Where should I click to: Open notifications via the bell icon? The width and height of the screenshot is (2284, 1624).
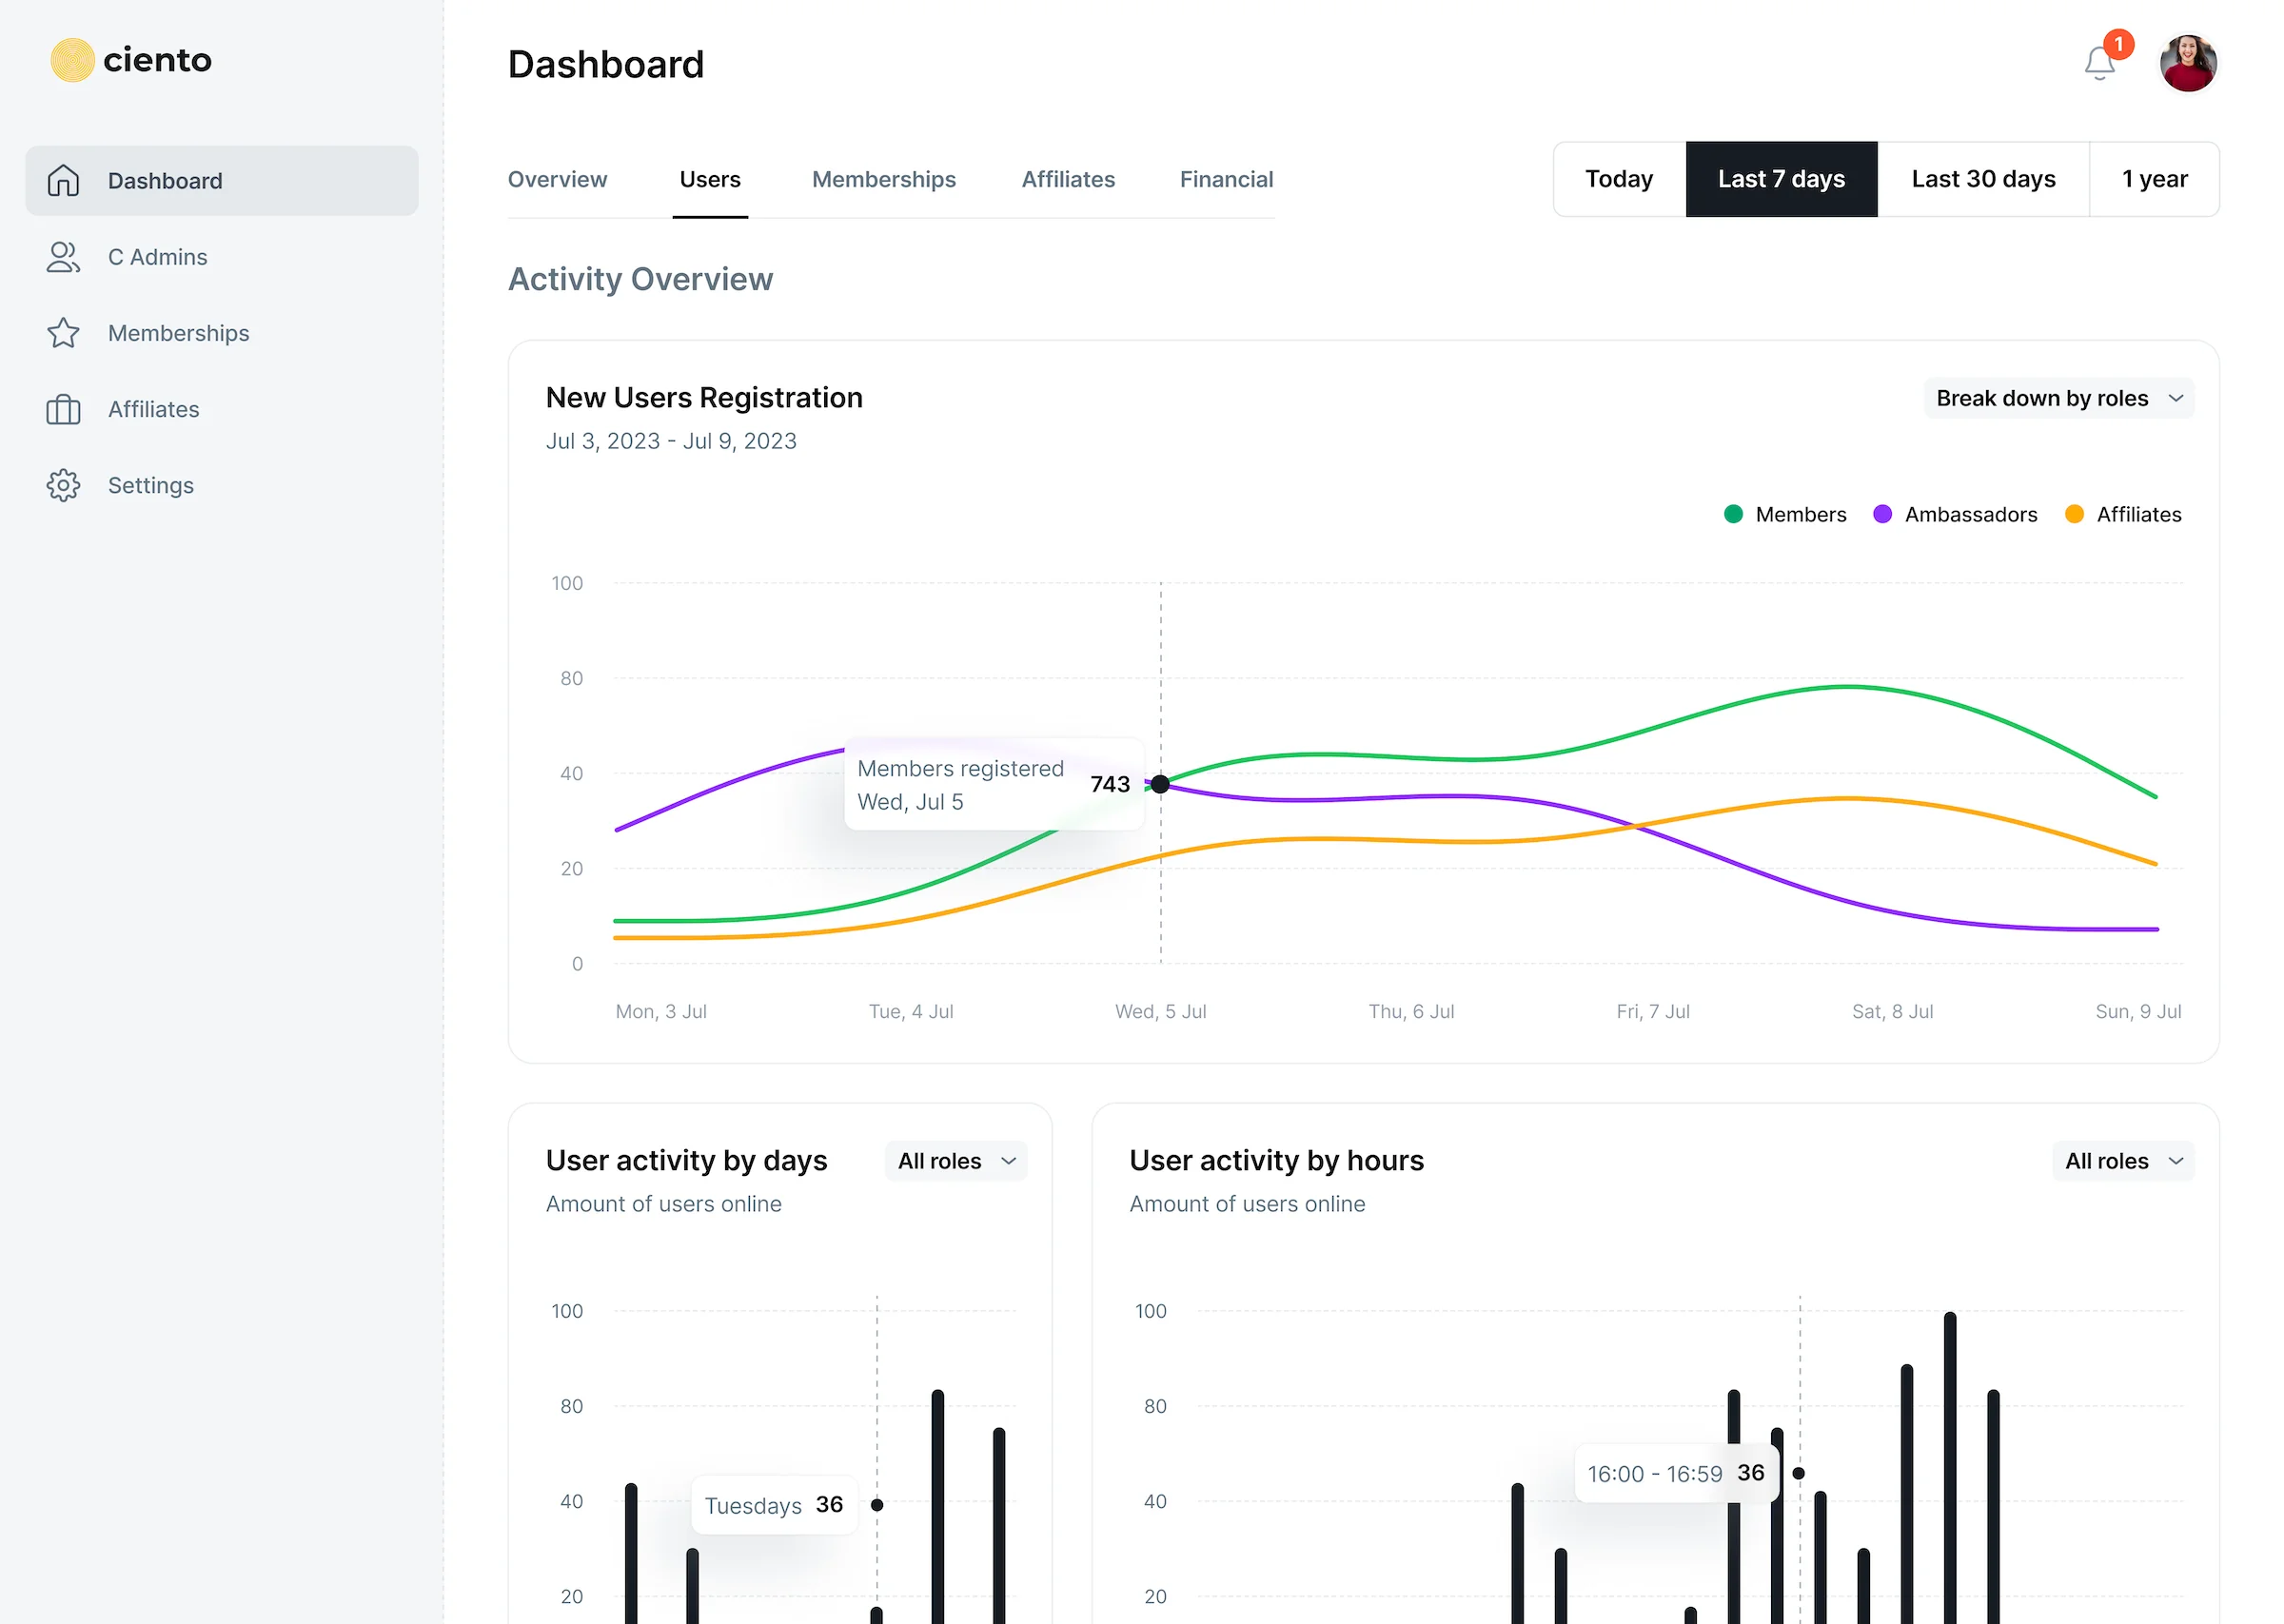(x=2099, y=64)
